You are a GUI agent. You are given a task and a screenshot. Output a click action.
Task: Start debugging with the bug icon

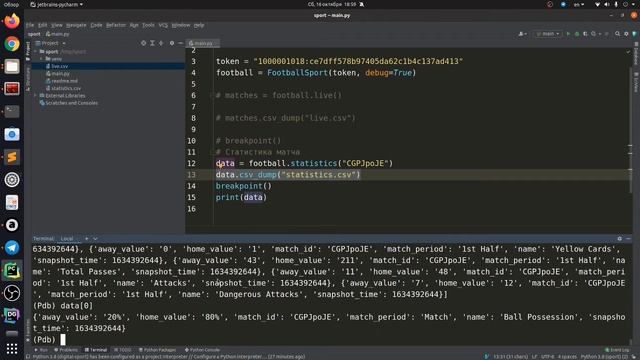tap(577, 34)
